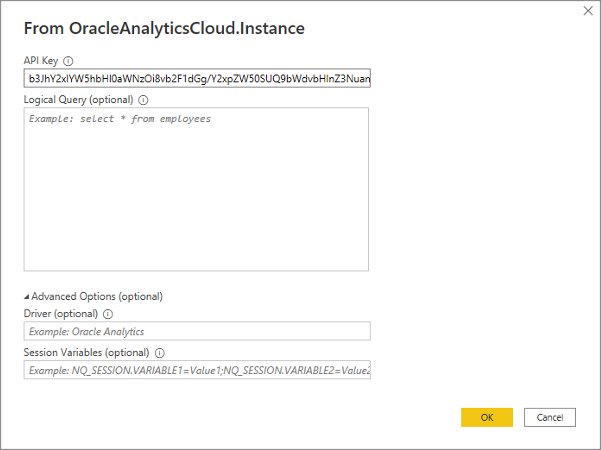This screenshot has width=601, height=450.
Task: Focus the Driver input box
Action: click(197, 331)
